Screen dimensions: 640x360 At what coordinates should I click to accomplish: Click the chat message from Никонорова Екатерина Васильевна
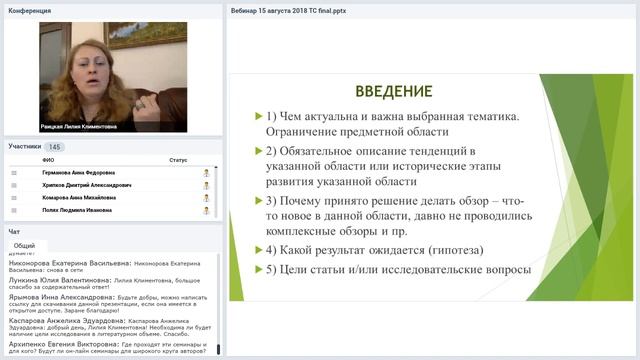tap(105, 267)
